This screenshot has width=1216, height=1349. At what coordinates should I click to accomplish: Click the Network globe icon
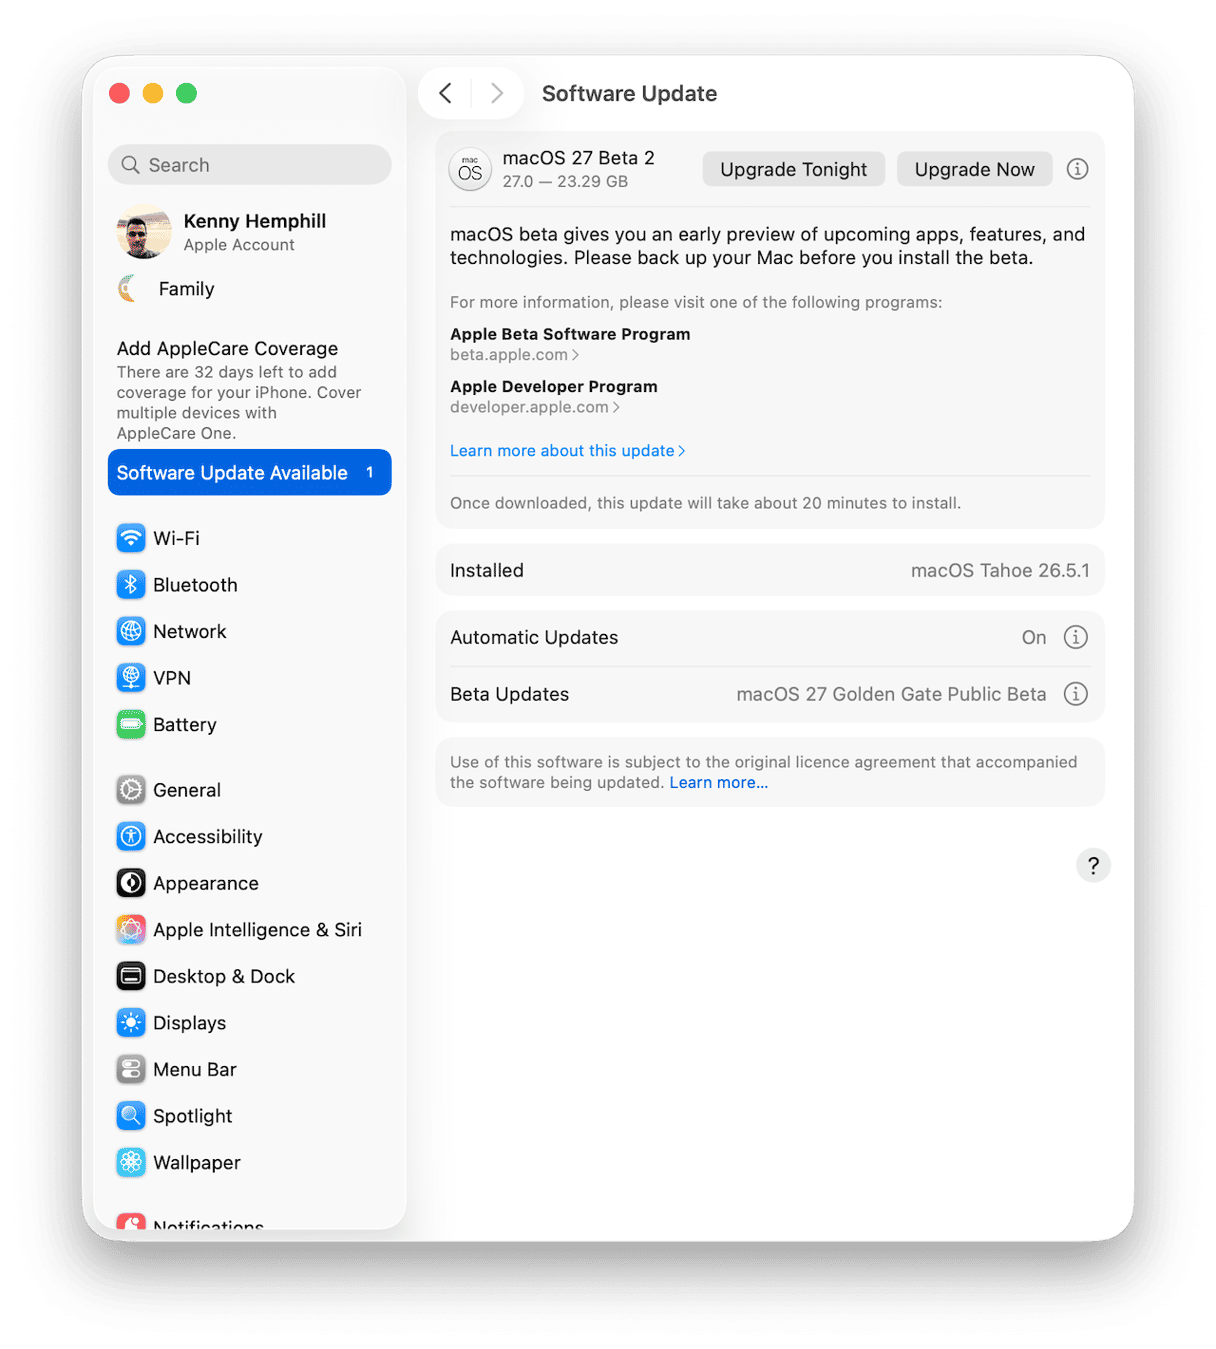click(x=131, y=631)
